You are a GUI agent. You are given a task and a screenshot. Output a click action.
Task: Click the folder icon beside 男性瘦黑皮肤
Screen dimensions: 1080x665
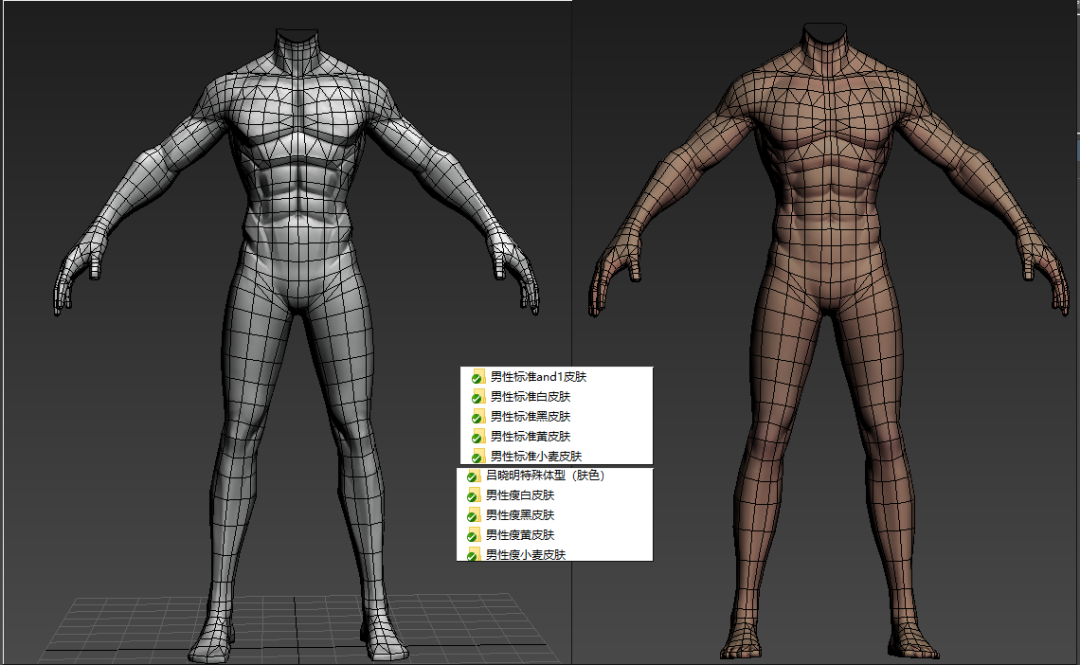(x=474, y=515)
